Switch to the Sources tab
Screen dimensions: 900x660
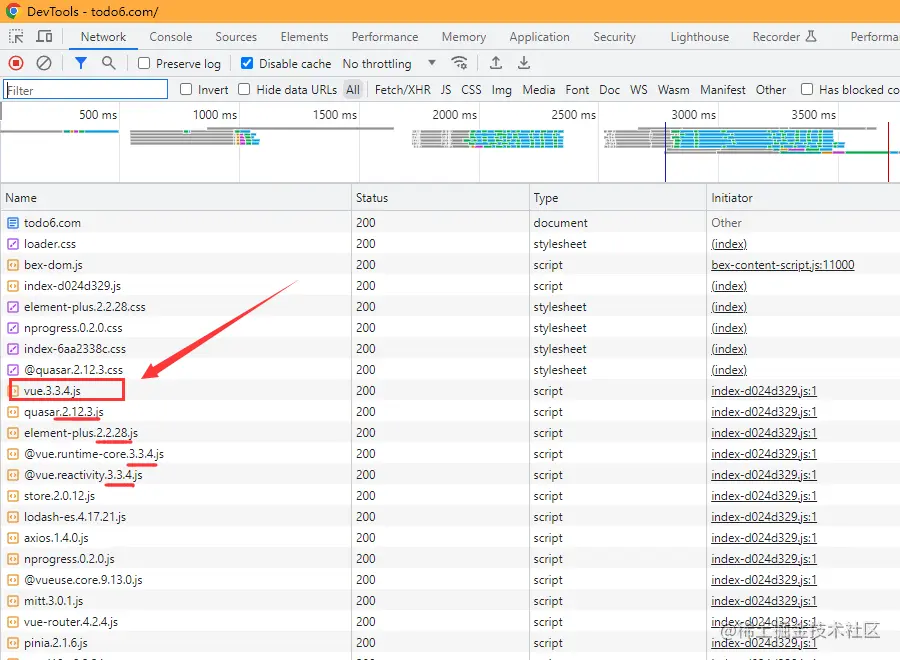click(236, 37)
